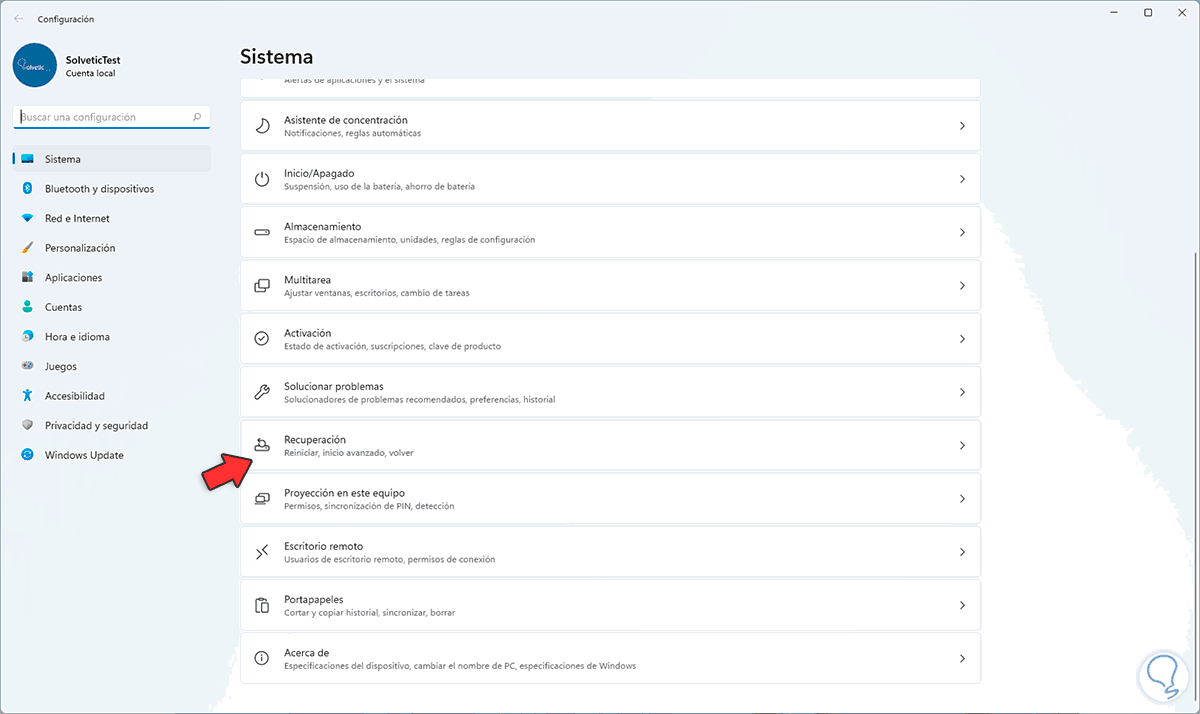Open Personalización settings category
This screenshot has width=1200, height=714.
(x=80, y=248)
